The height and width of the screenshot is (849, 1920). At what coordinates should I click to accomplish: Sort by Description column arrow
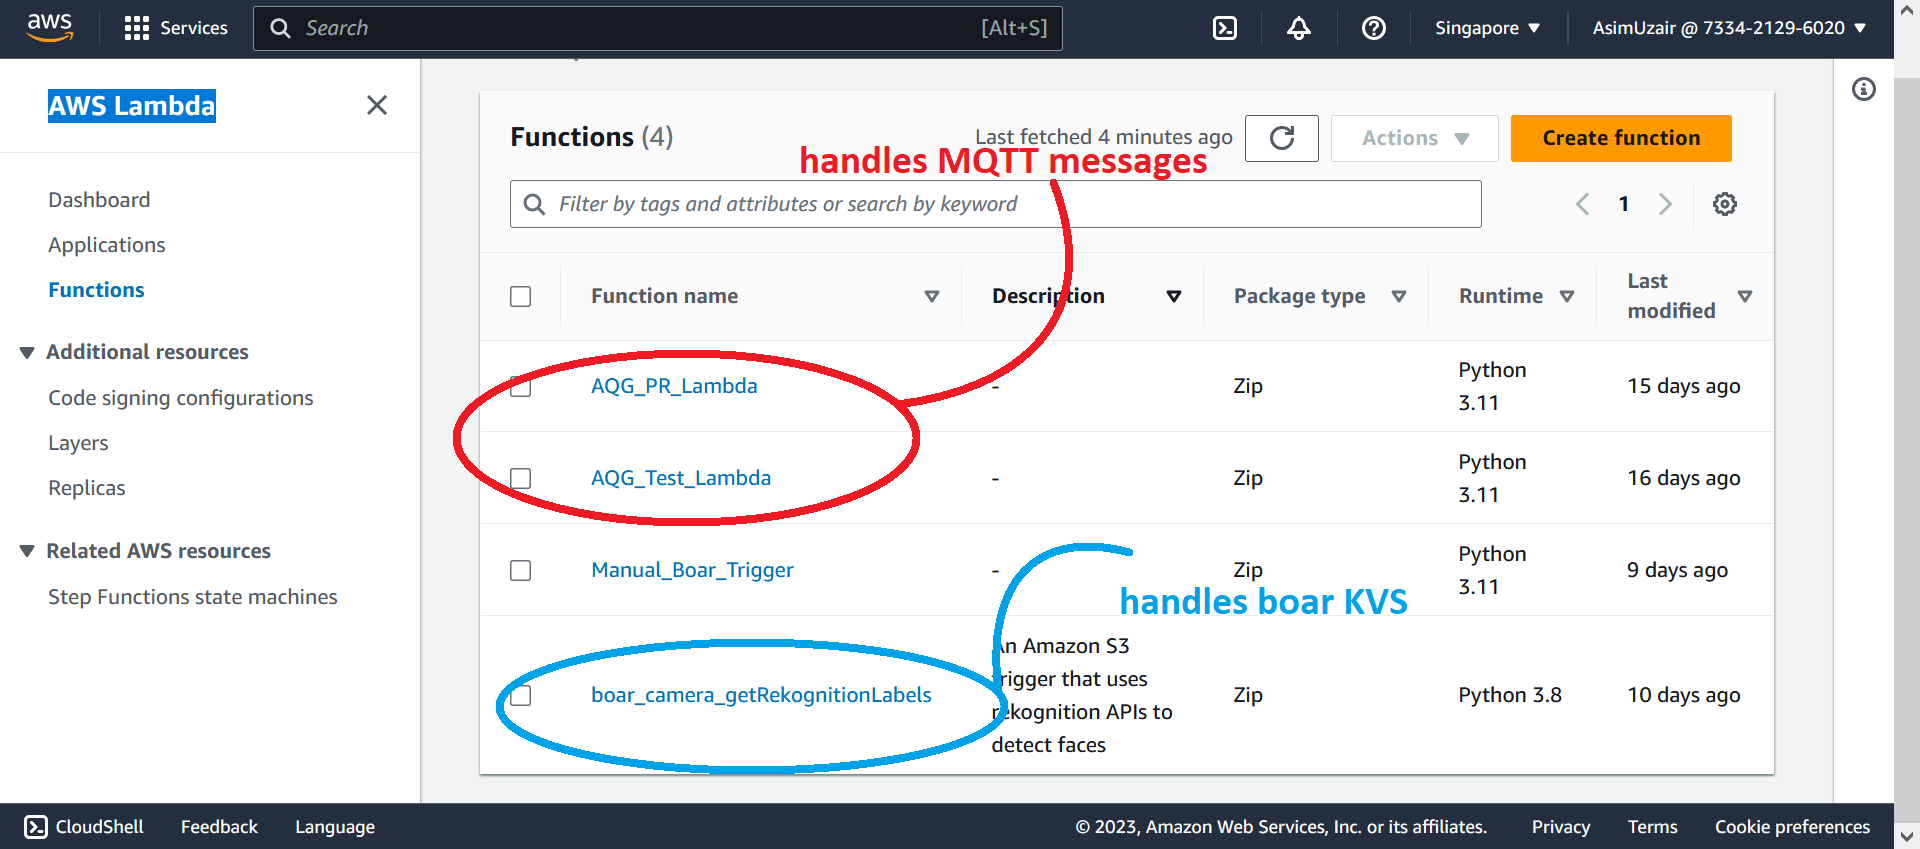(x=1174, y=296)
